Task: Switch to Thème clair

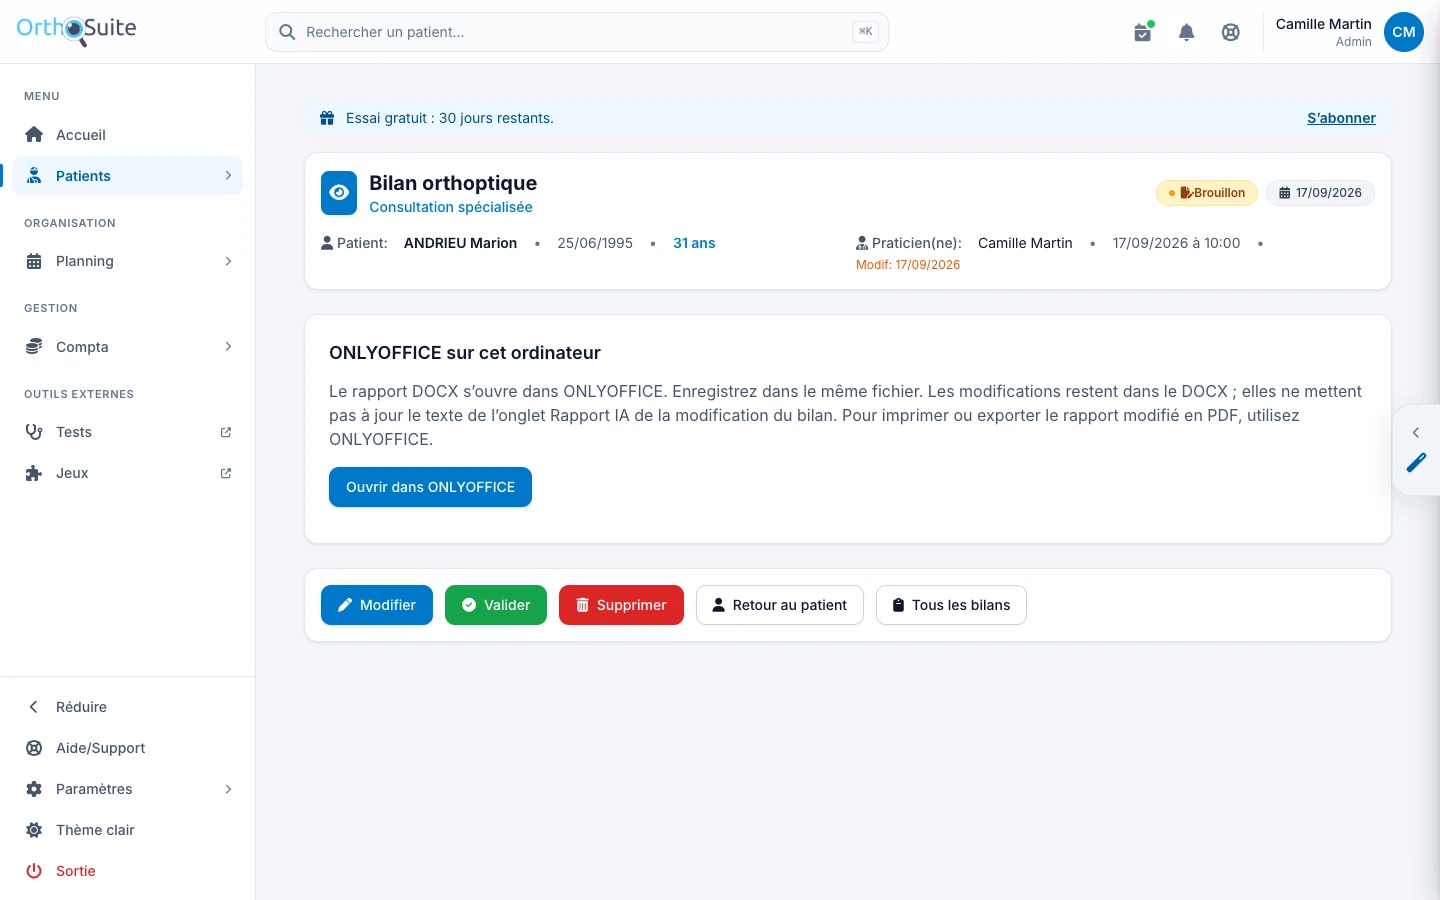Action: point(128,830)
